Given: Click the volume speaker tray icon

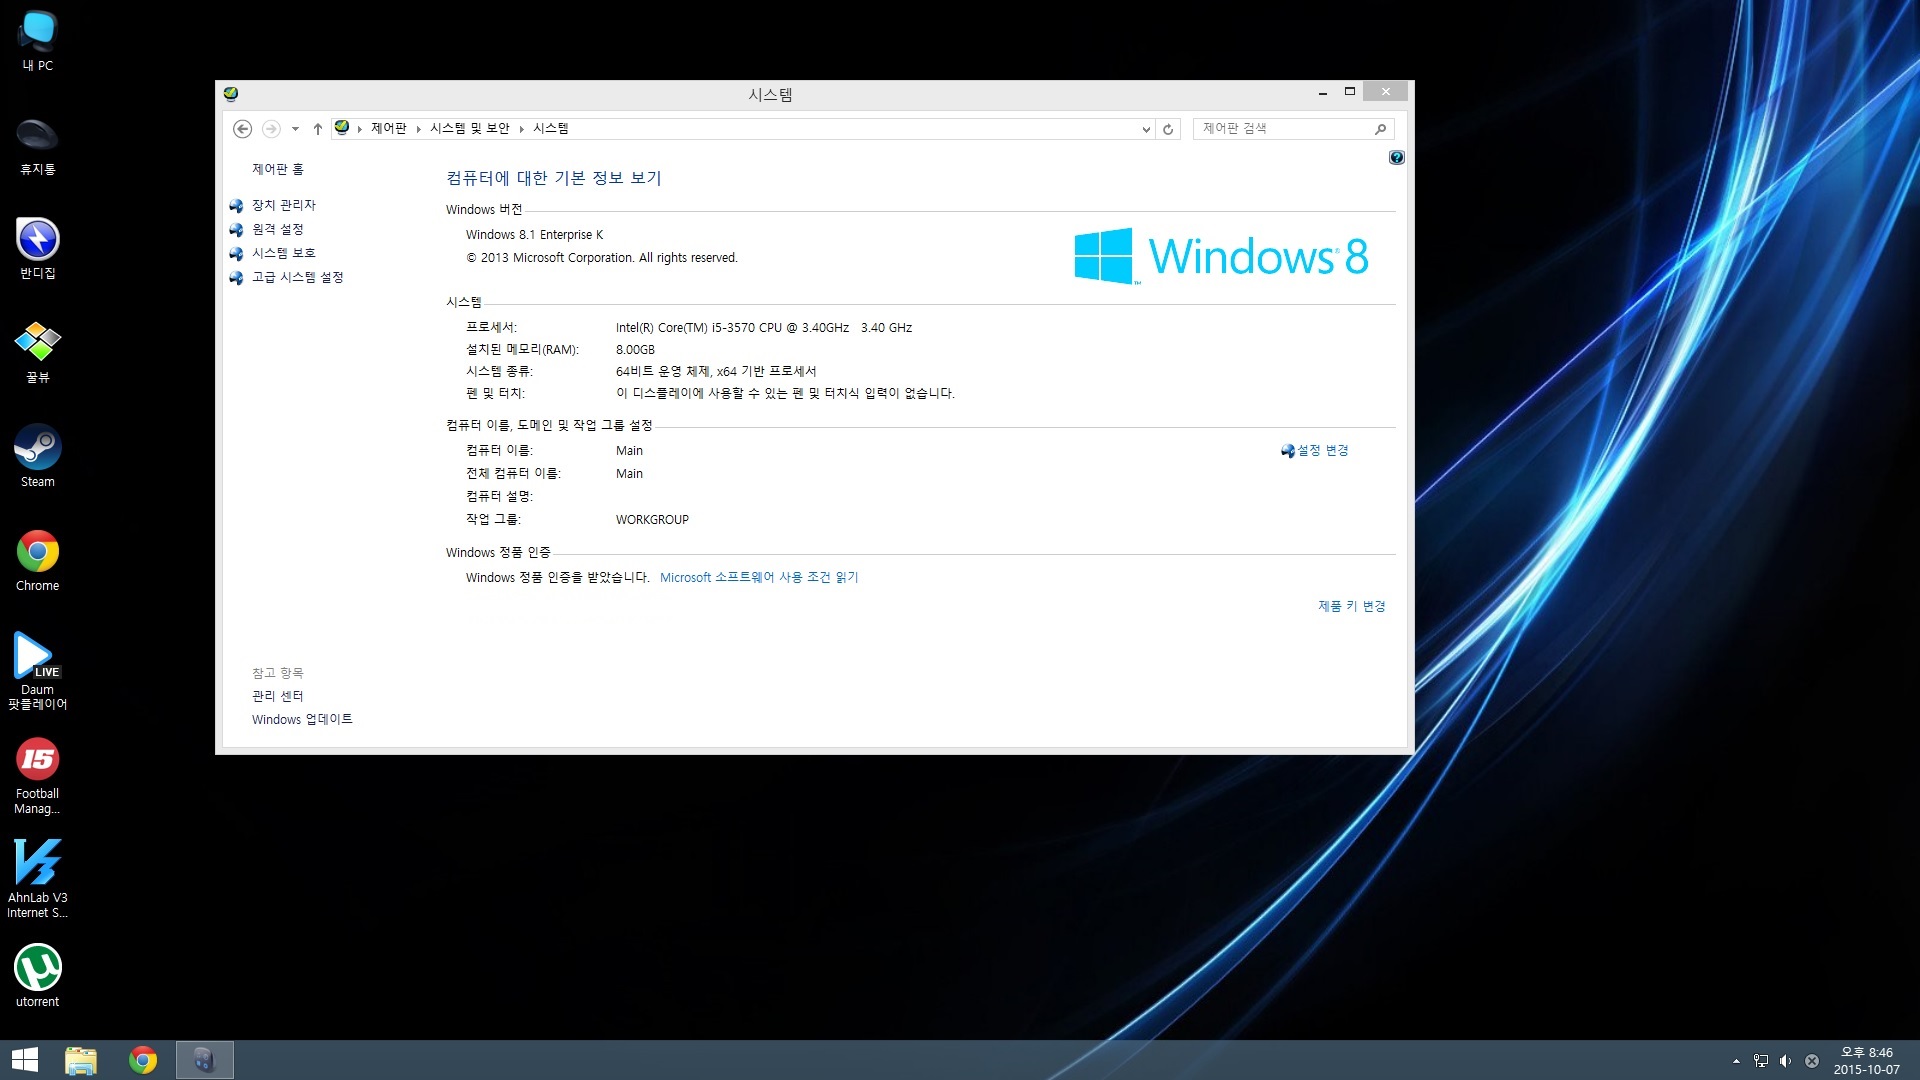Looking at the screenshot, I should pyautogui.click(x=1785, y=1061).
